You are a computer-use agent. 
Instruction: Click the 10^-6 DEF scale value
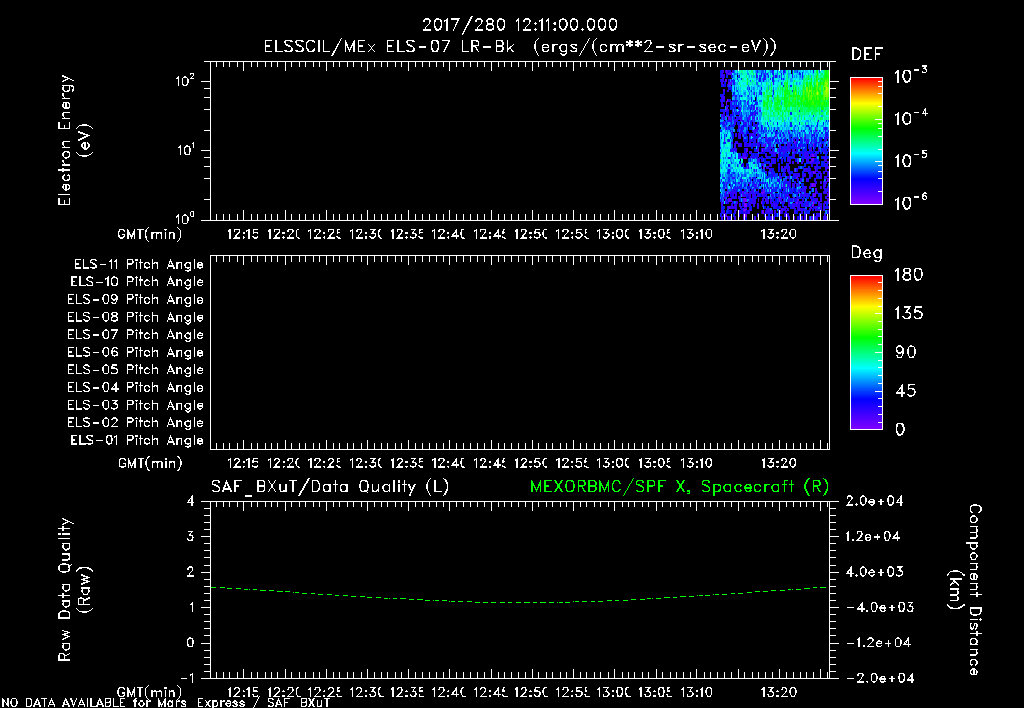[910, 202]
